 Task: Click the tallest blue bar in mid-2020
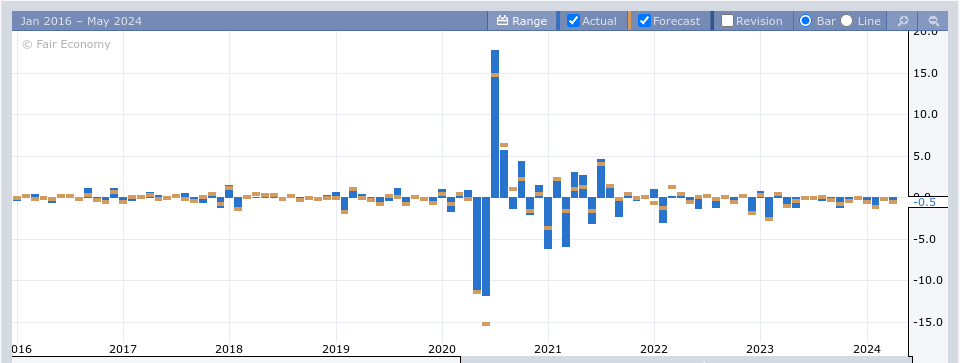(x=495, y=124)
